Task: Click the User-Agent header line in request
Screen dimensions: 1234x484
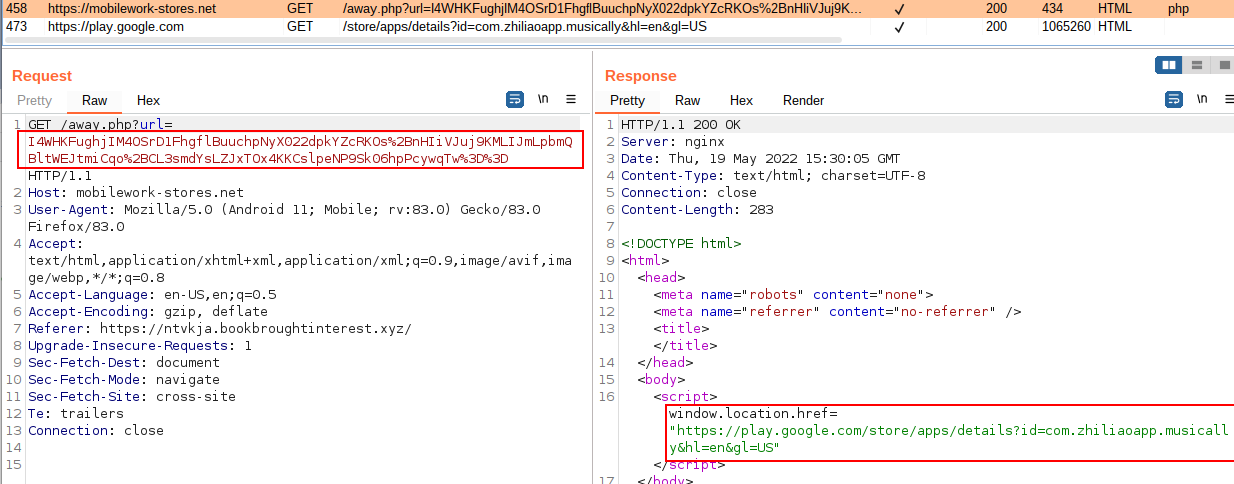Action: click(x=284, y=218)
